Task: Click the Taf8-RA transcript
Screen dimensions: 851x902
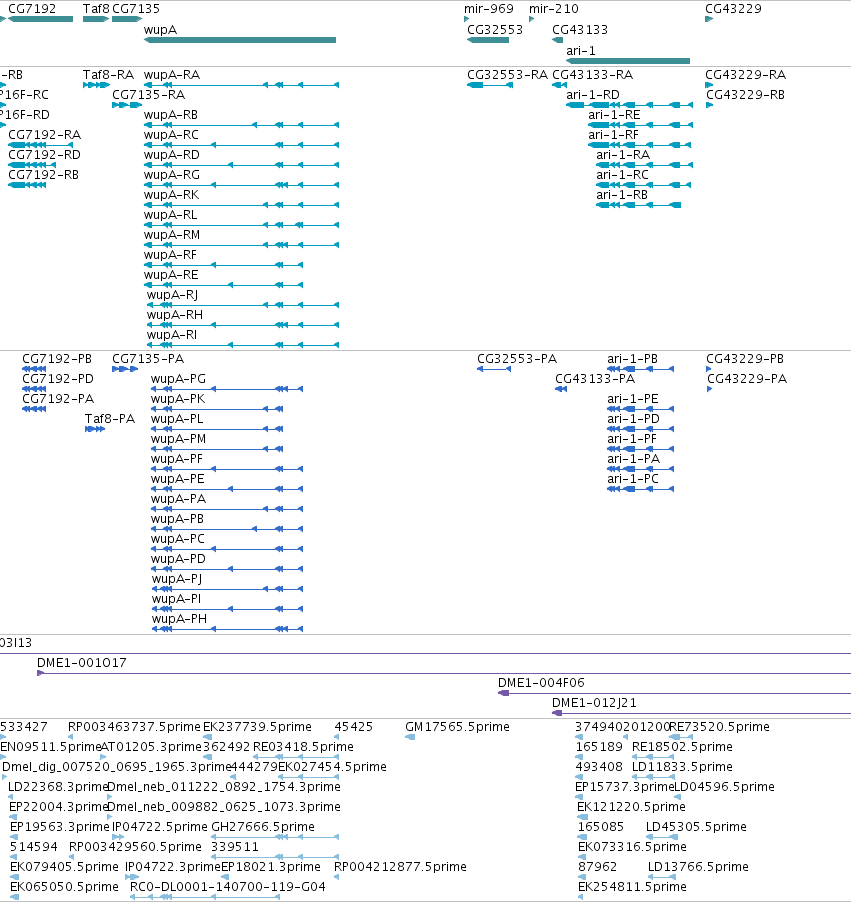Action: coord(96,85)
